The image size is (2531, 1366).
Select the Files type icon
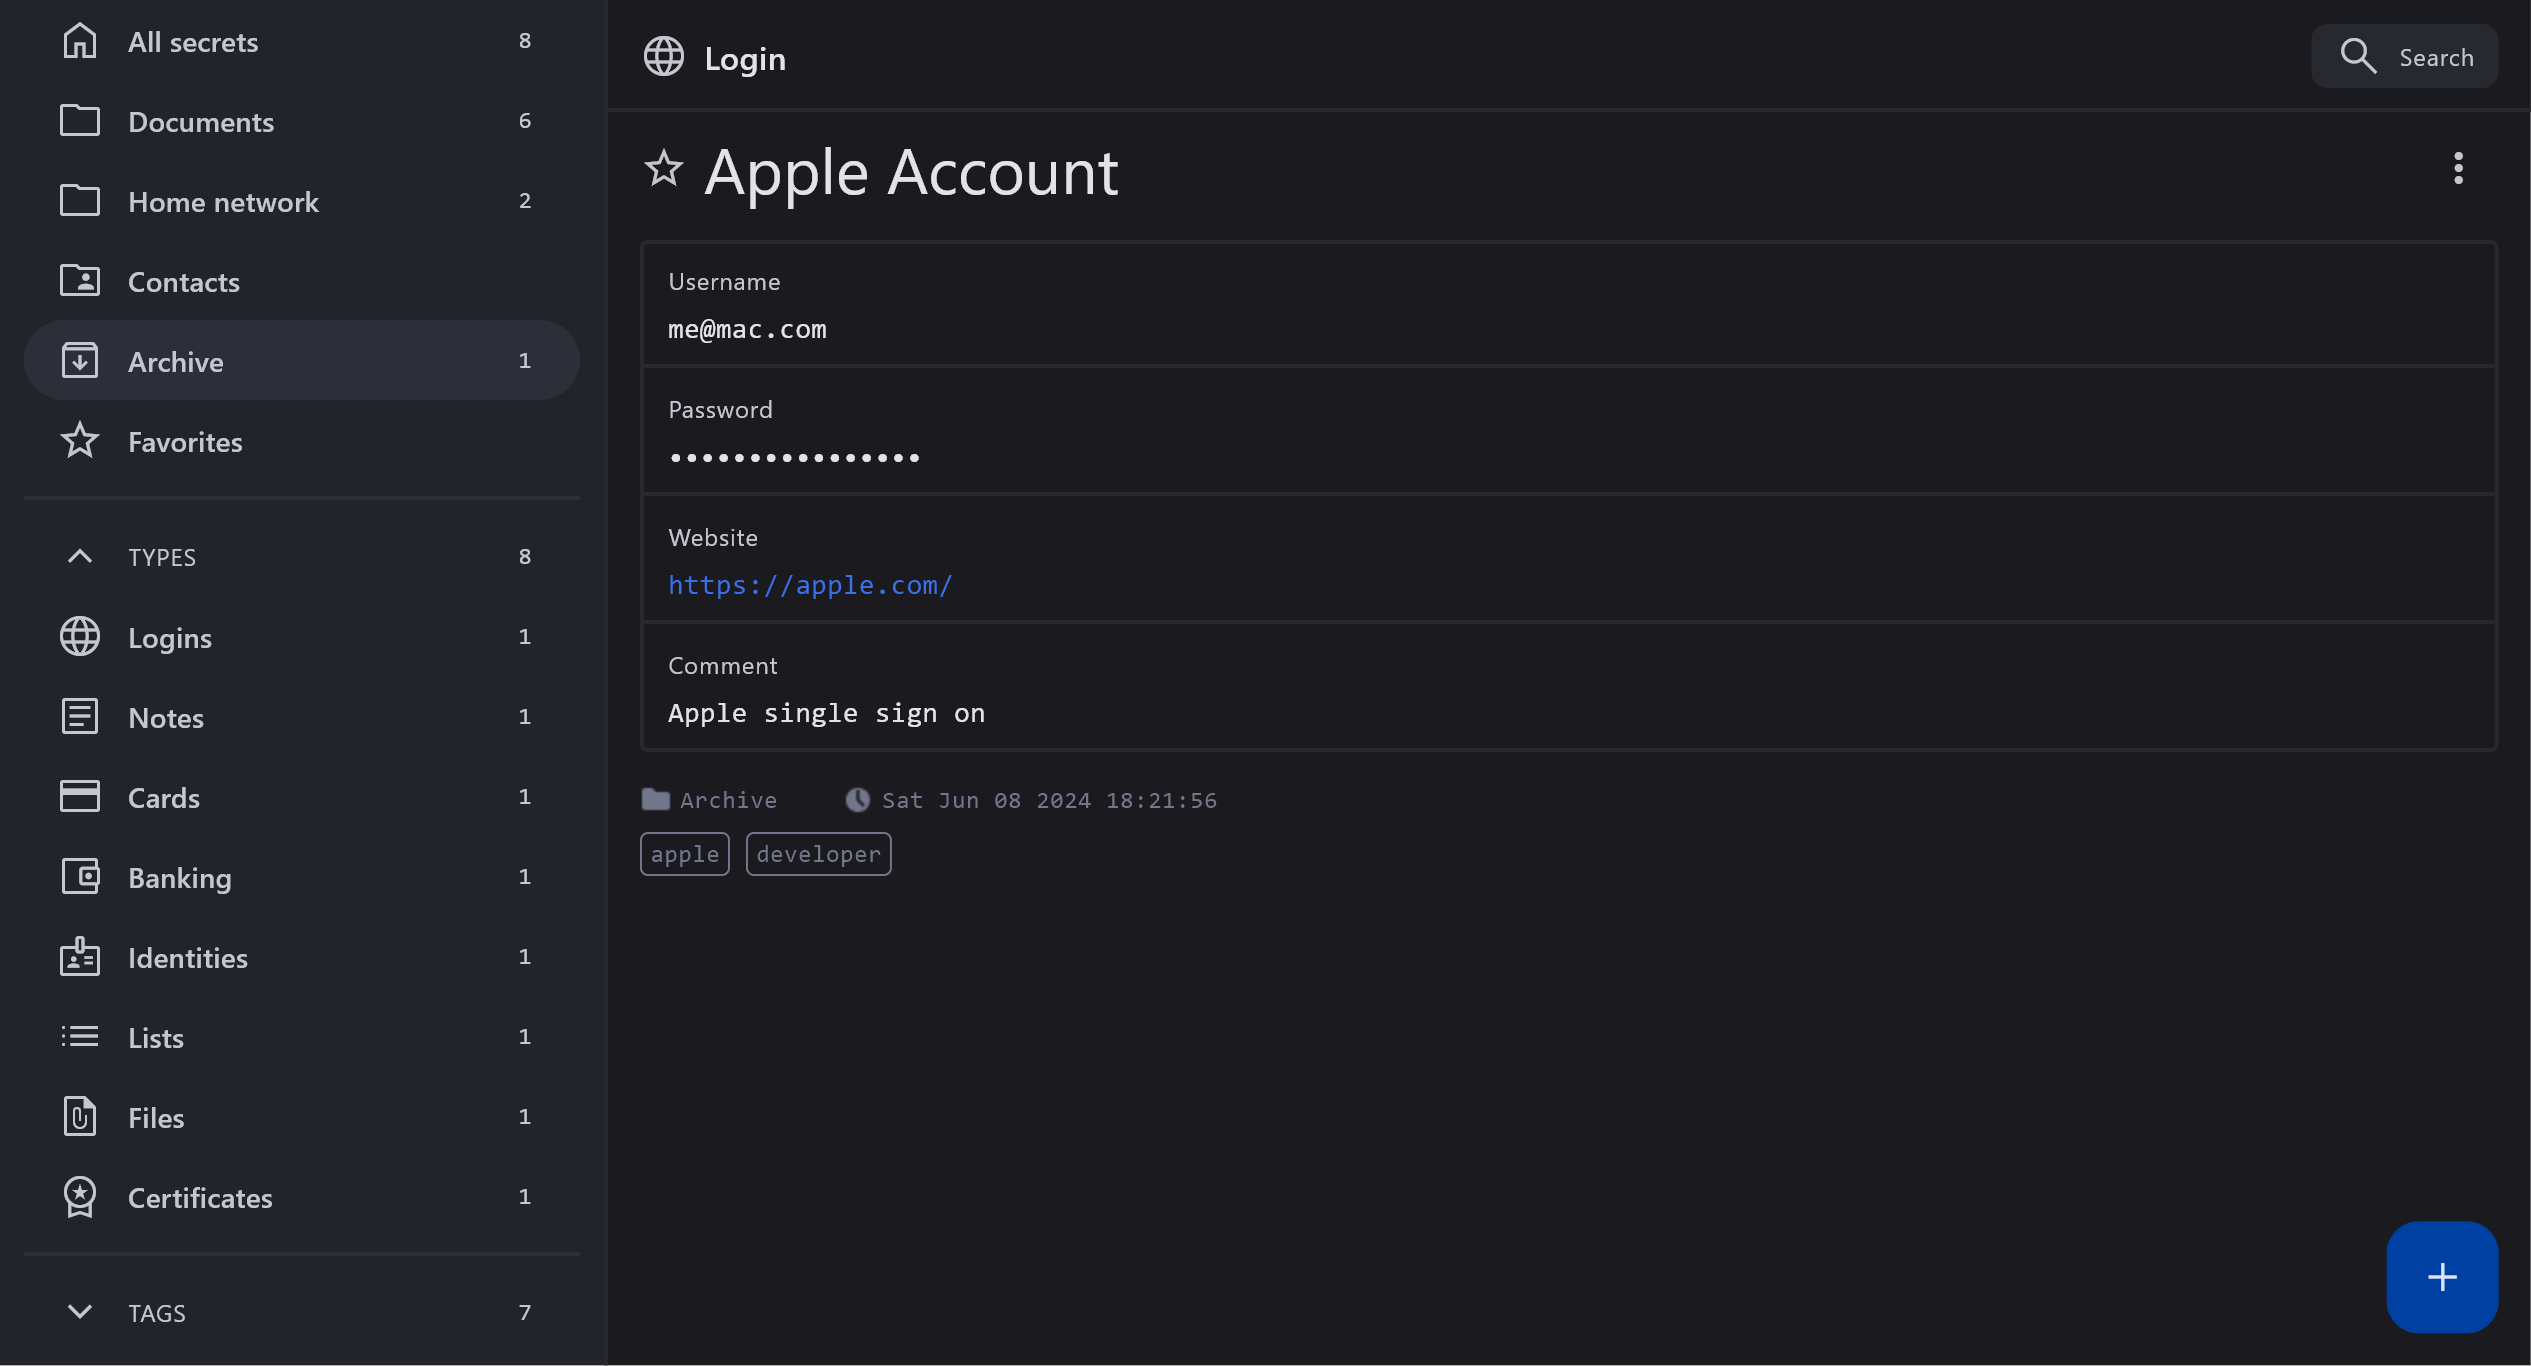click(80, 1117)
